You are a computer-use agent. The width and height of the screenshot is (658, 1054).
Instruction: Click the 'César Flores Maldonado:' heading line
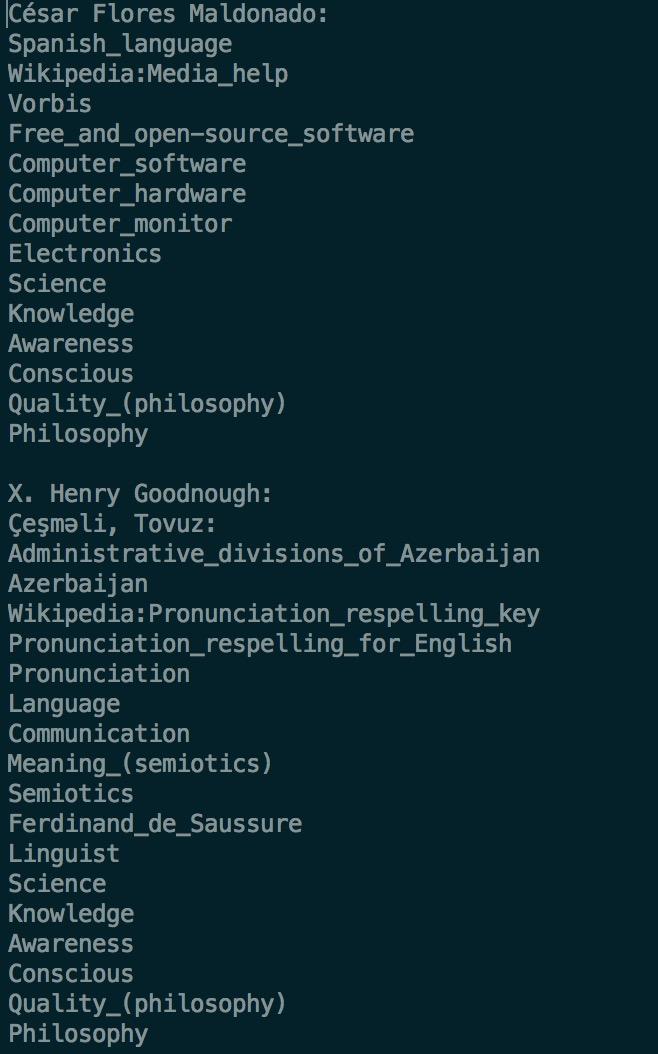point(168,14)
